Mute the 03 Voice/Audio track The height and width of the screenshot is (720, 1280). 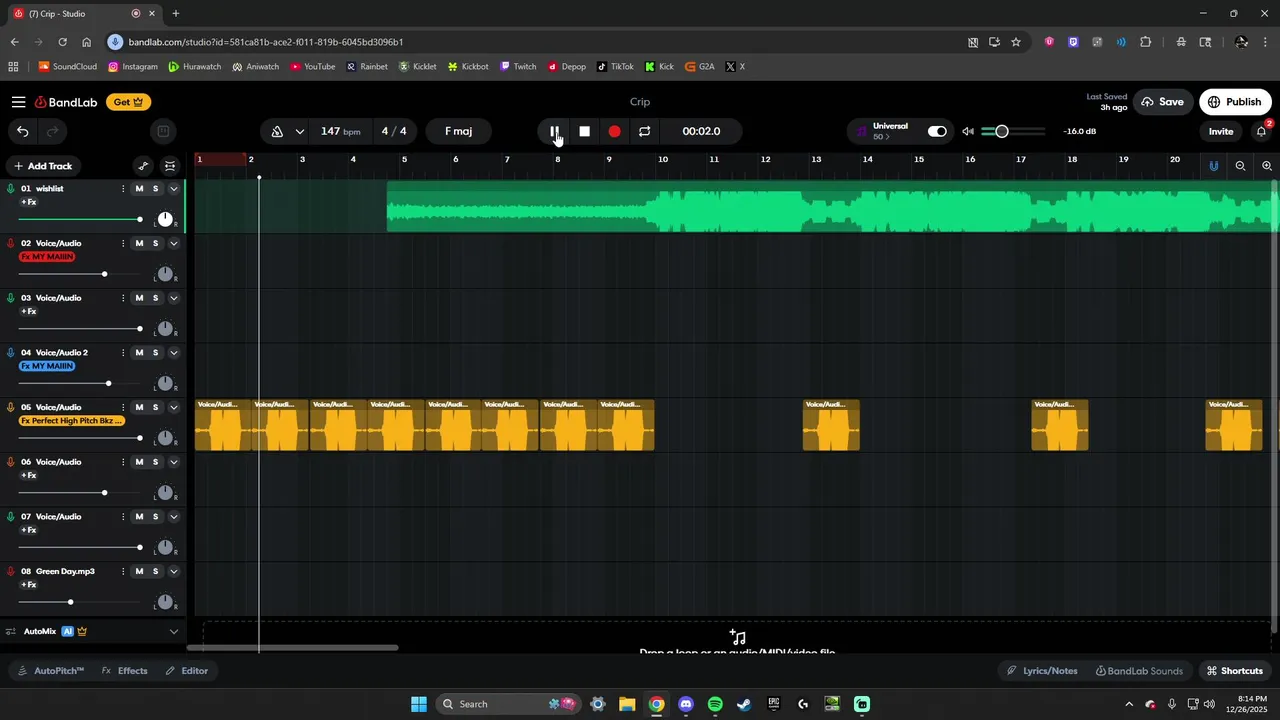click(x=139, y=298)
